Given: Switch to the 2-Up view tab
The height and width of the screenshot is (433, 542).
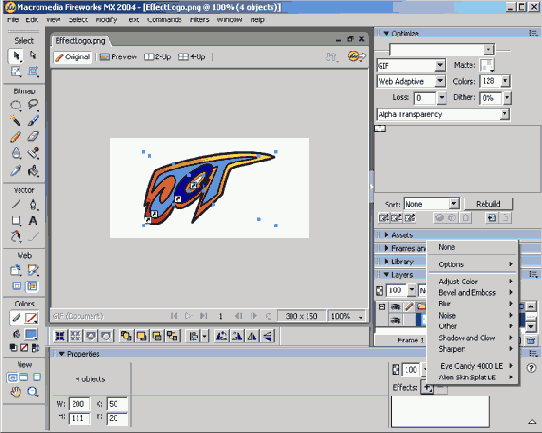Looking at the screenshot, I should [x=158, y=57].
